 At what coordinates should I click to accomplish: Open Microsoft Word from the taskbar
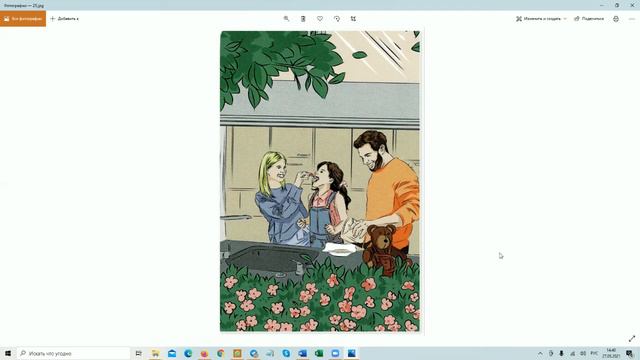point(302,353)
